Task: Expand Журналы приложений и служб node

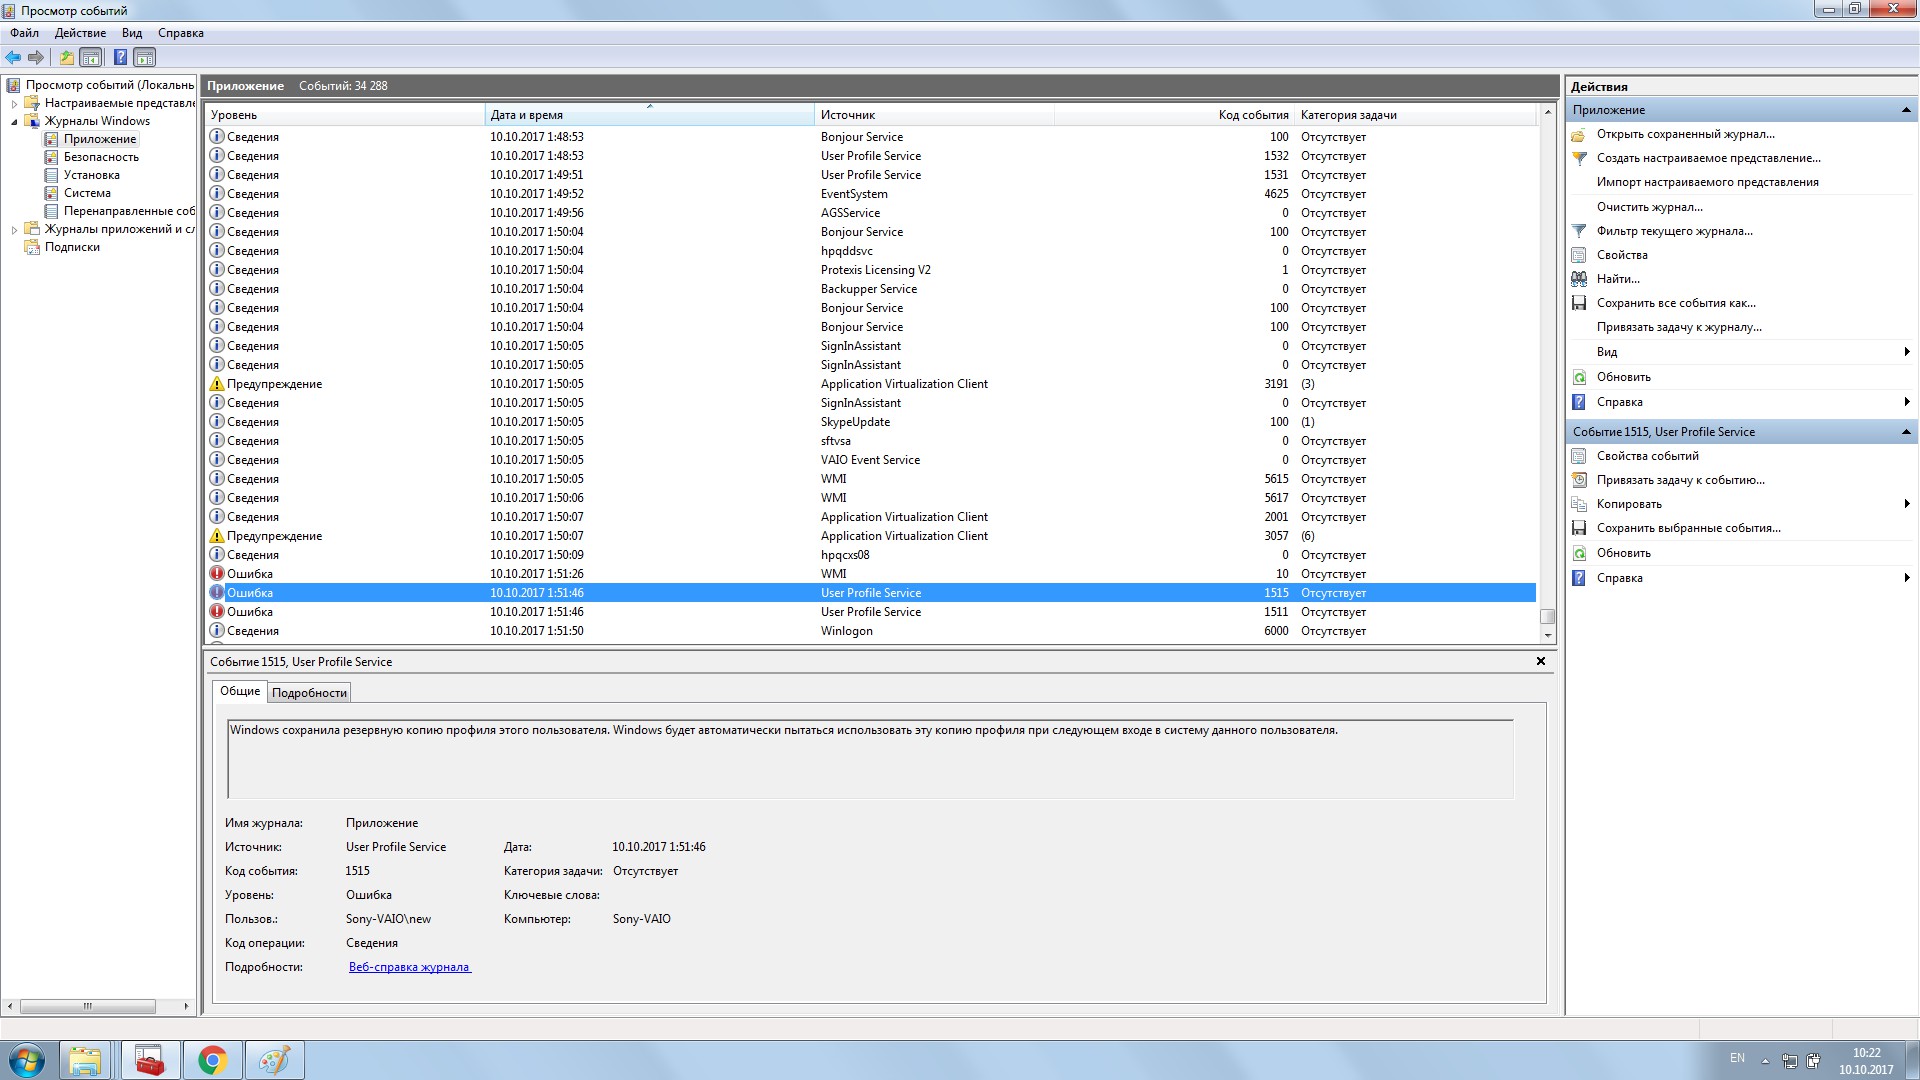Action: pyautogui.click(x=14, y=230)
